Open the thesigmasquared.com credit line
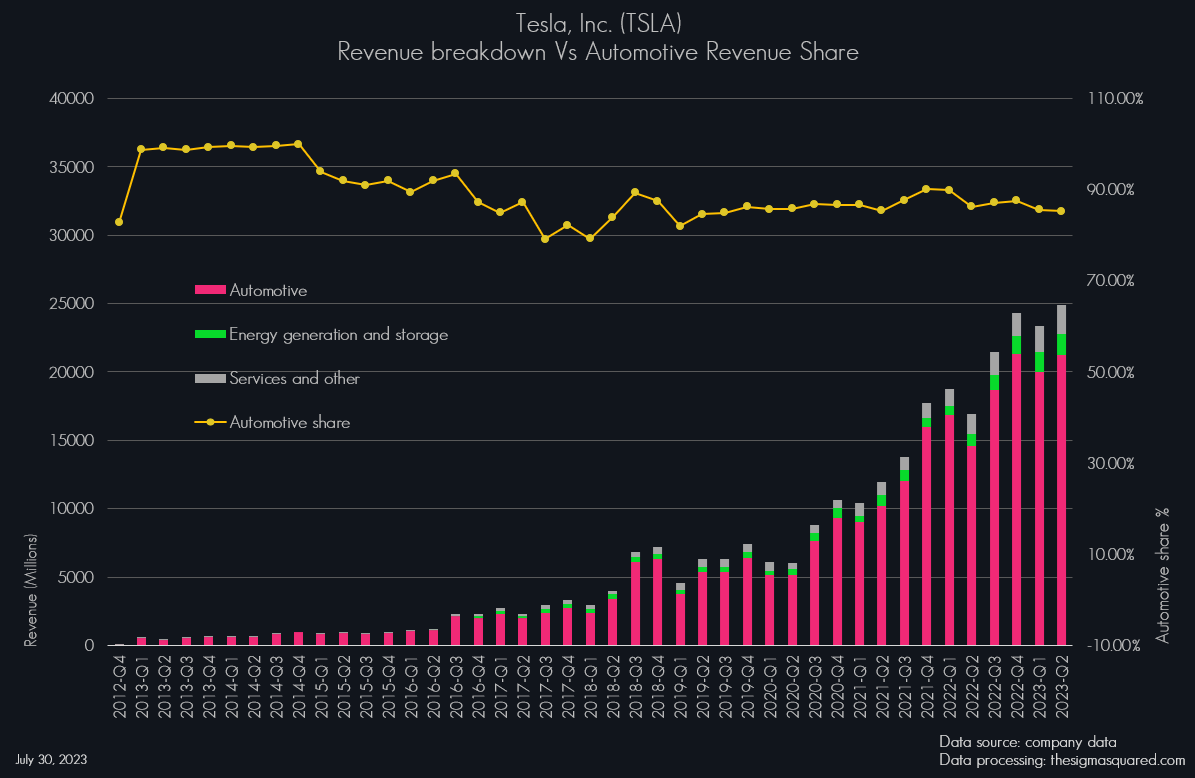Viewport: 1195px width, 778px height. [x=1062, y=760]
